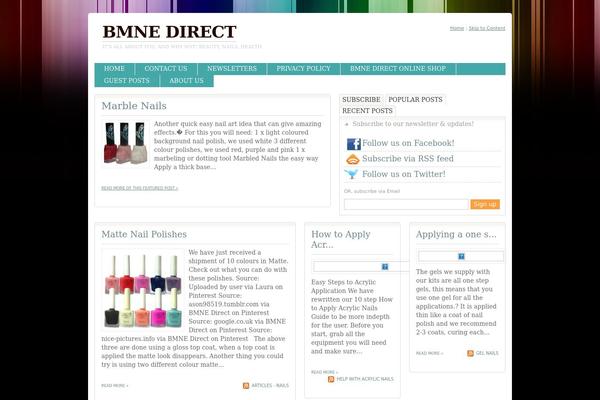Image resolution: width=600 pixels, height=400 pixels.
Task: Click the Twitter bird icon
Action: (x=351, y=175)
